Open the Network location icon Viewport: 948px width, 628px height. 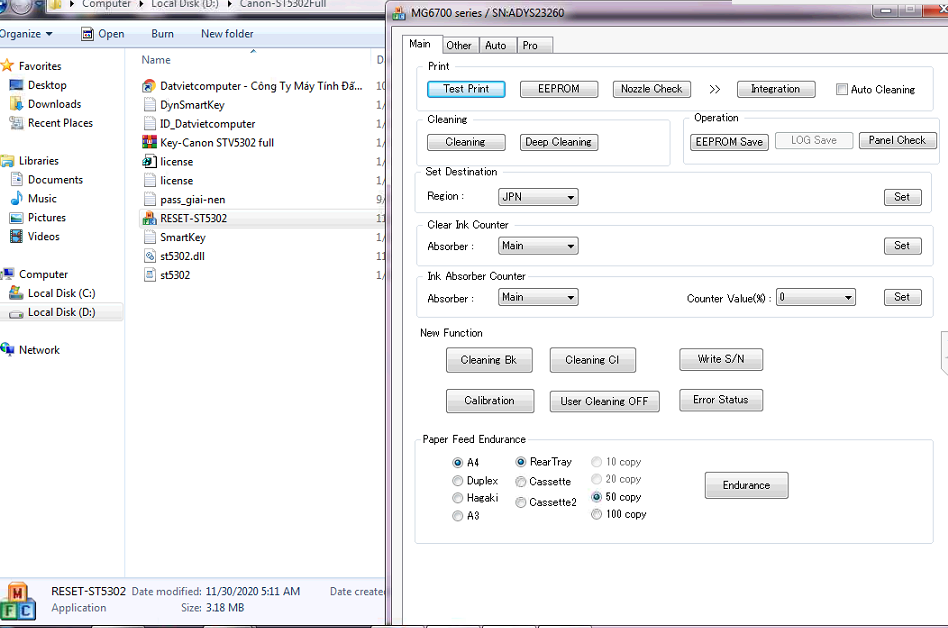(9, 350)
